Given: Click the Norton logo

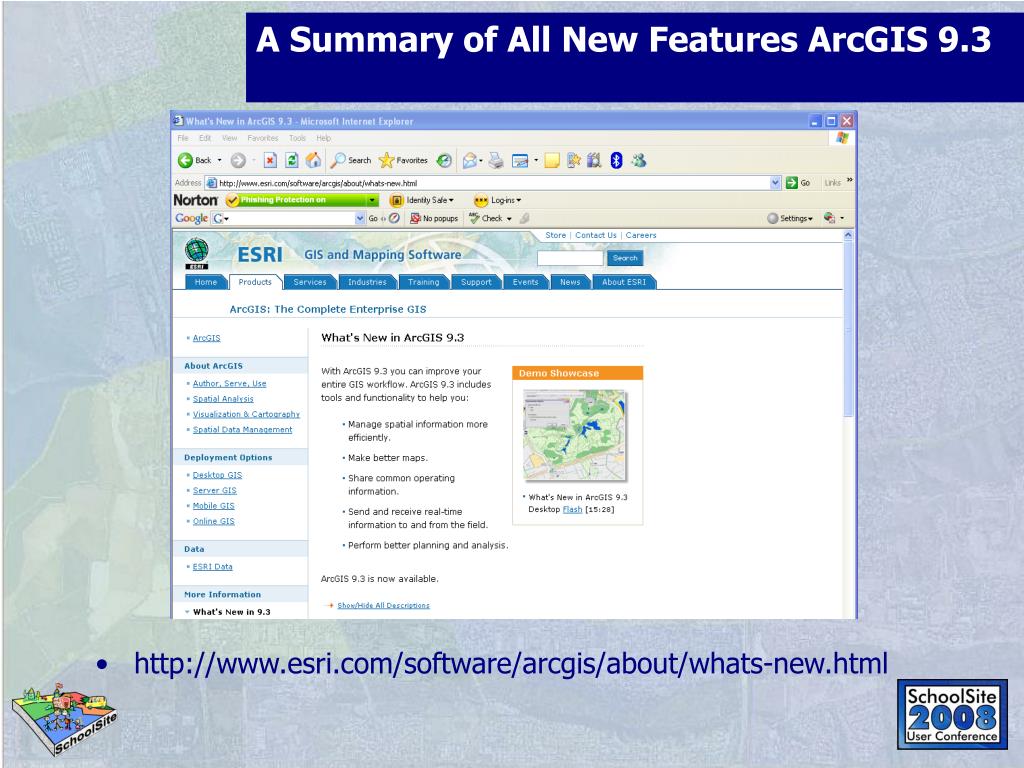Looking at the screenshot, I should point(195,200).
